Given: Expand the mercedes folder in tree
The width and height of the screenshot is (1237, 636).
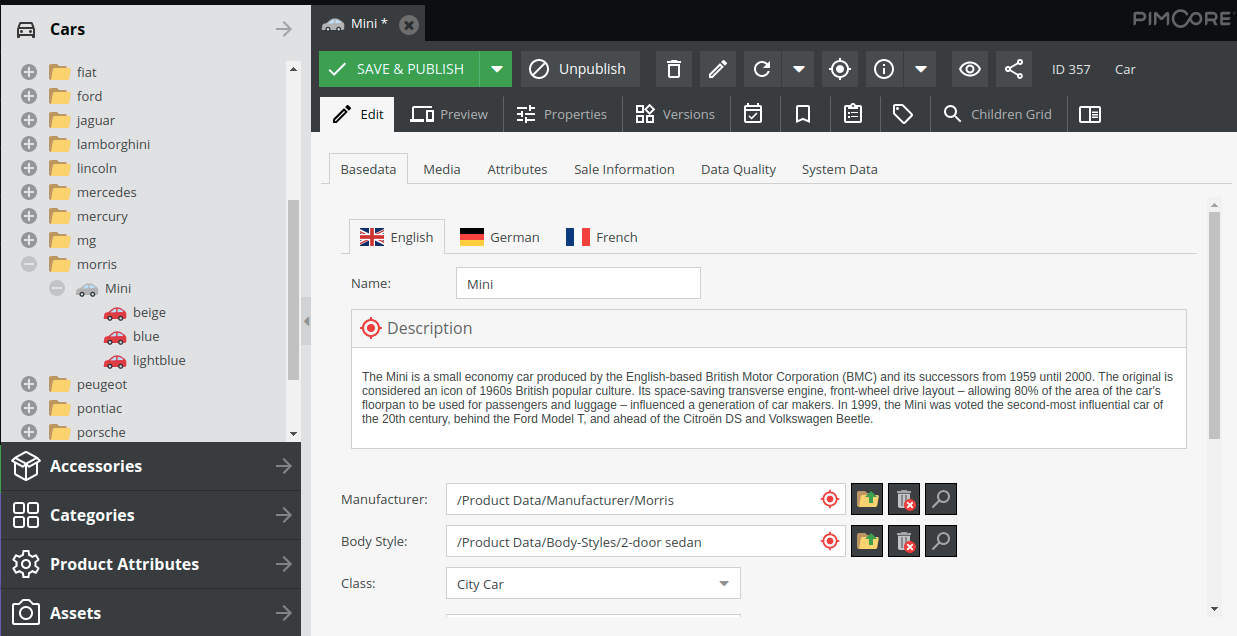Looking at the screenshot, I should click(x=29, y=192).
